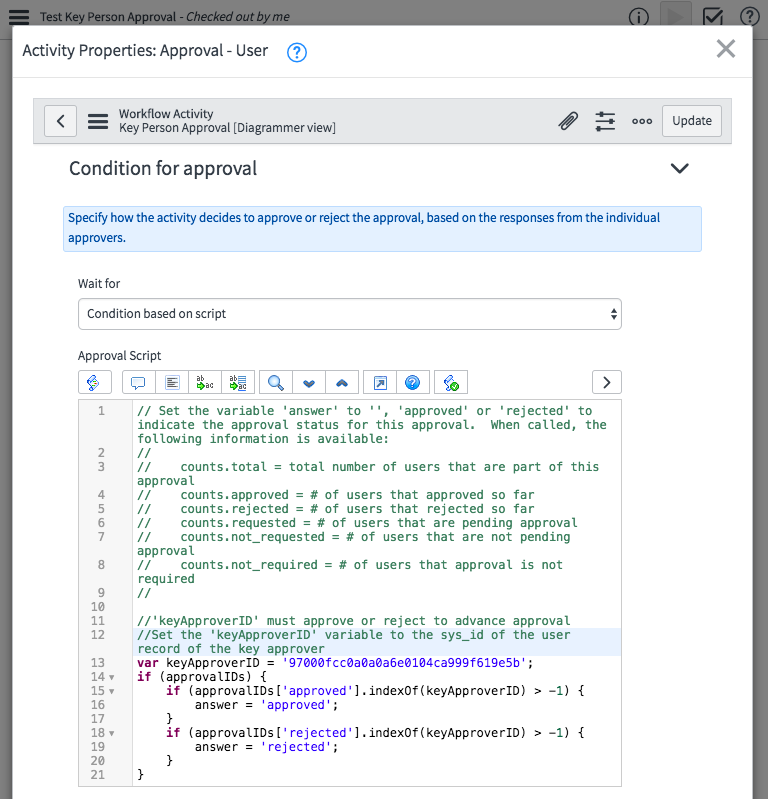Click the back arrow button
Screen dimensions: 768x799
point(61,121)
